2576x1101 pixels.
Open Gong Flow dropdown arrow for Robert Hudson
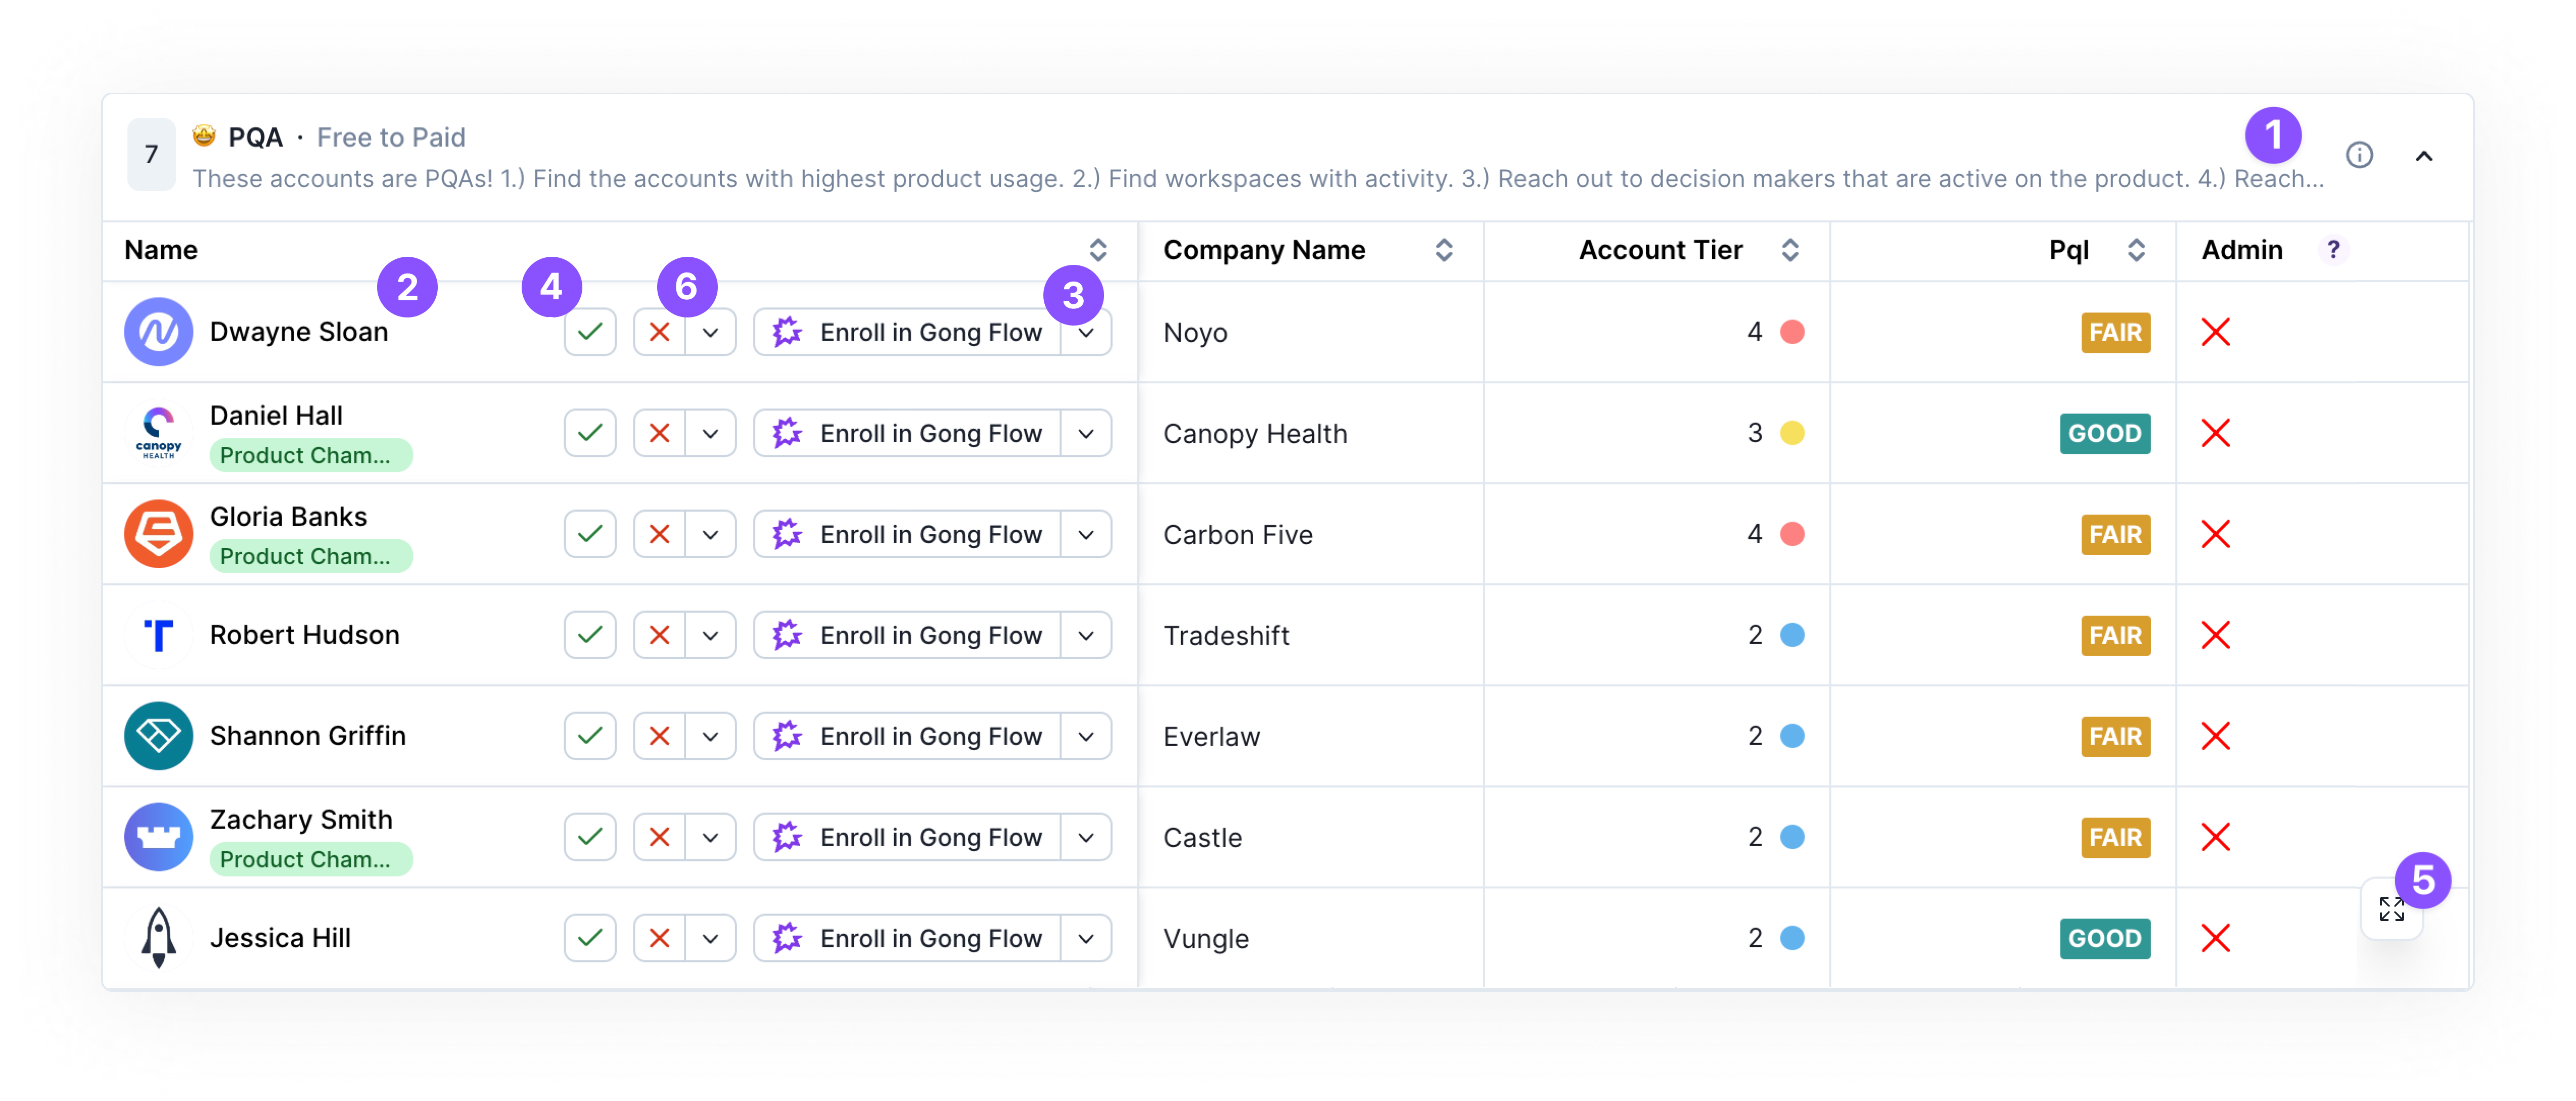coord(1086,635)
